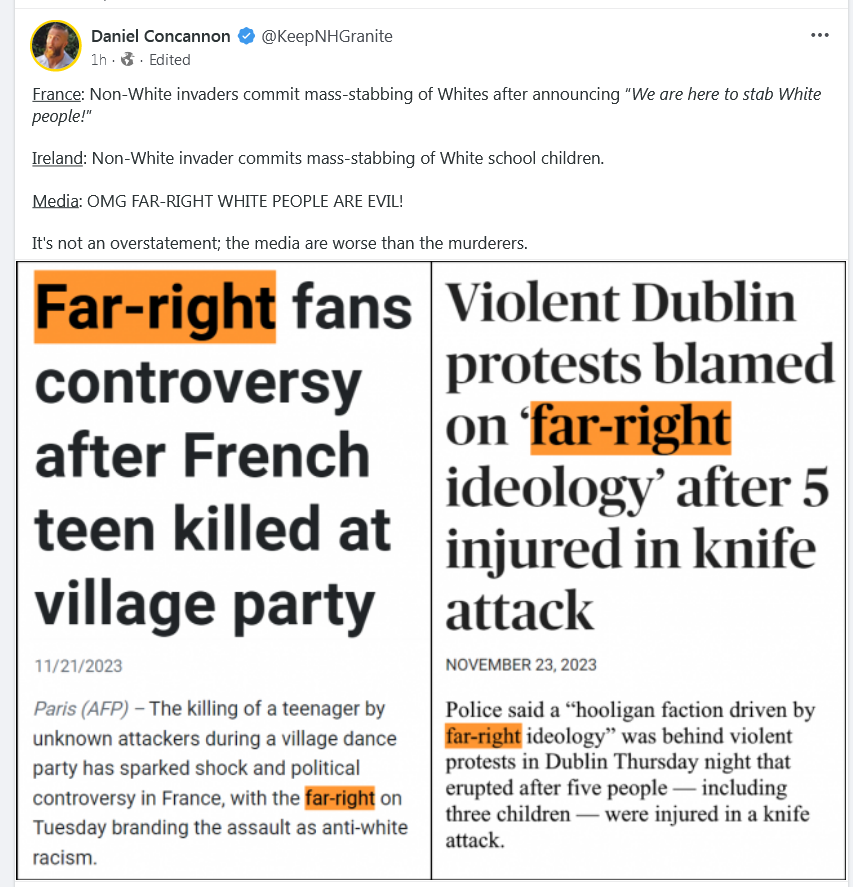Click the highlighted Far-right word in left headline
The height and width of the screenshot is (892, 858).
pos(155,308)
